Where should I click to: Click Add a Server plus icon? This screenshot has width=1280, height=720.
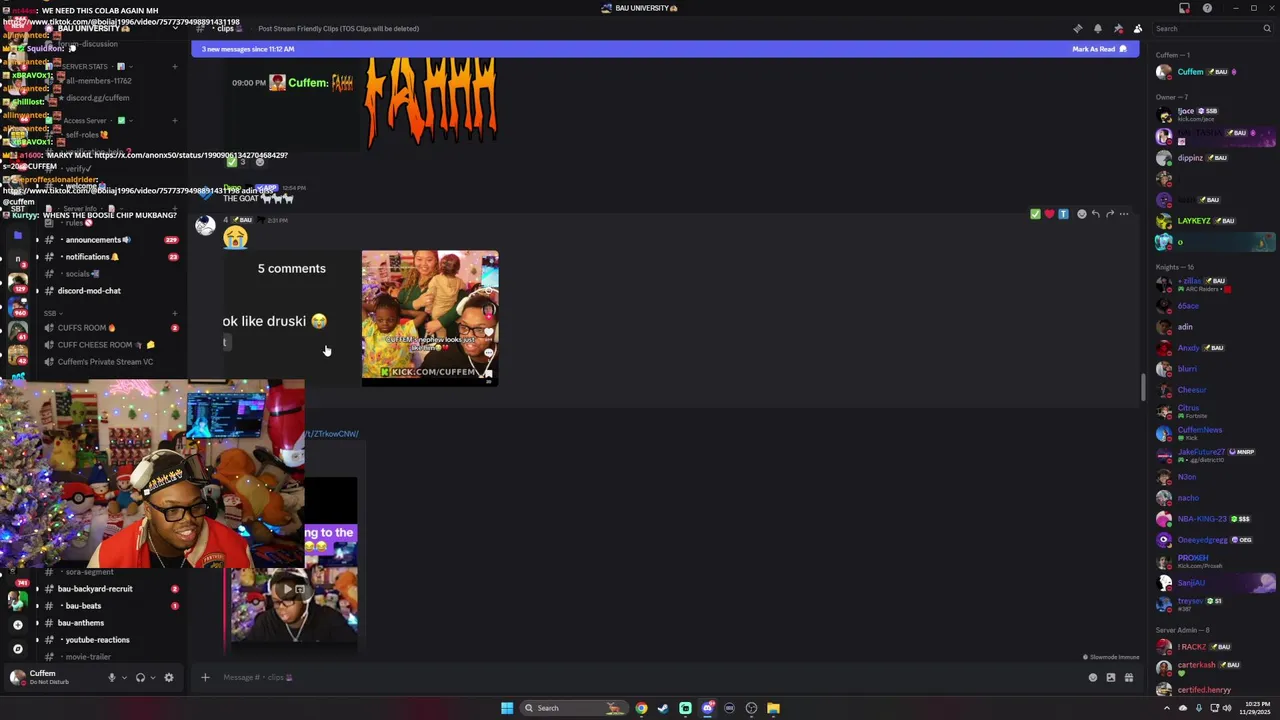pos(17,625)
